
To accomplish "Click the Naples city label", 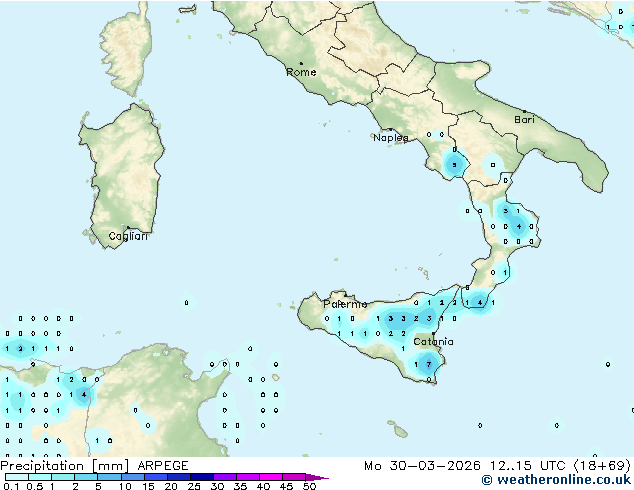I will pos(391,138).
